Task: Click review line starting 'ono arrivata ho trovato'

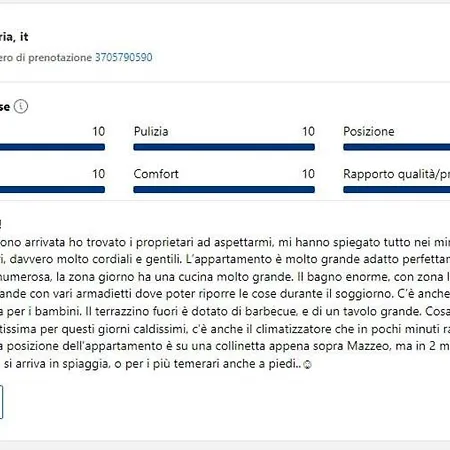Action: point(225,242)
